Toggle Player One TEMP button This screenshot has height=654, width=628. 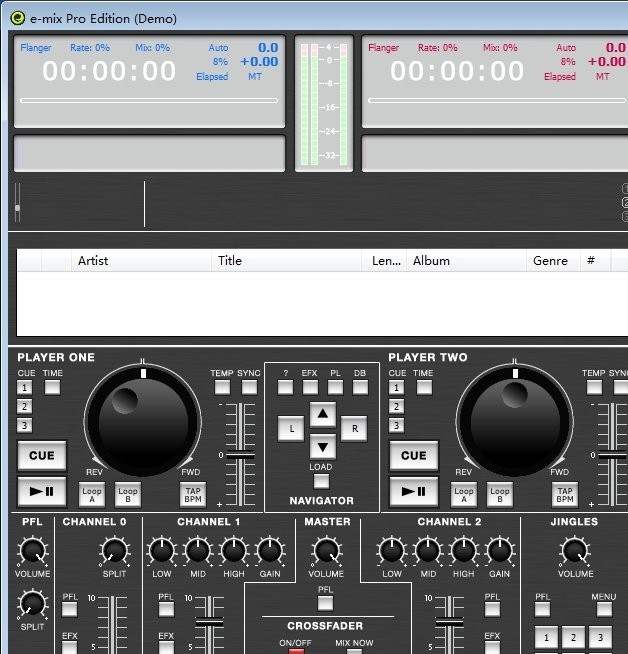[222, 387]
